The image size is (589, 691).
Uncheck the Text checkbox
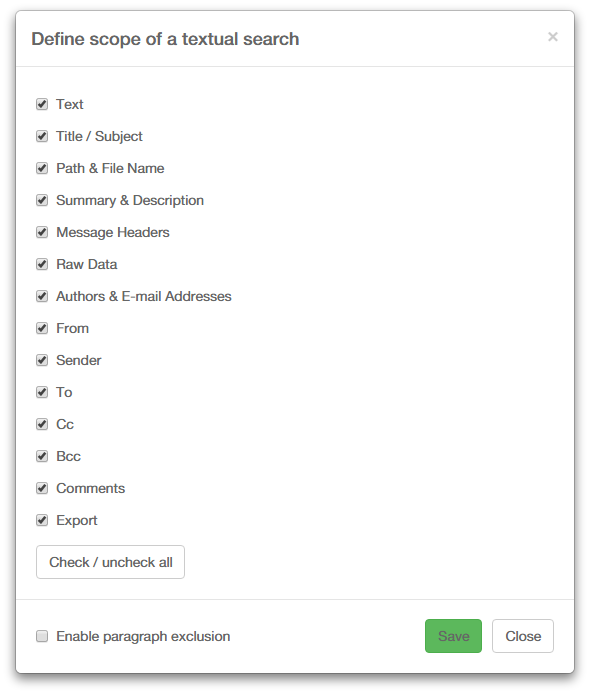(42, 104)
